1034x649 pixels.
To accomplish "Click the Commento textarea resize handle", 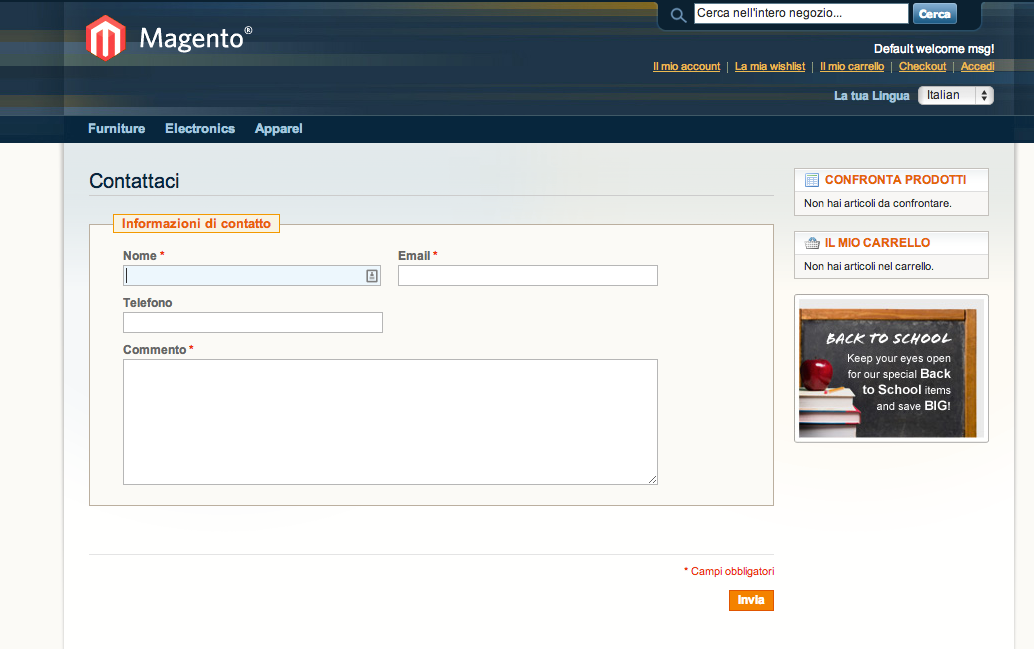I will (652, 479).
